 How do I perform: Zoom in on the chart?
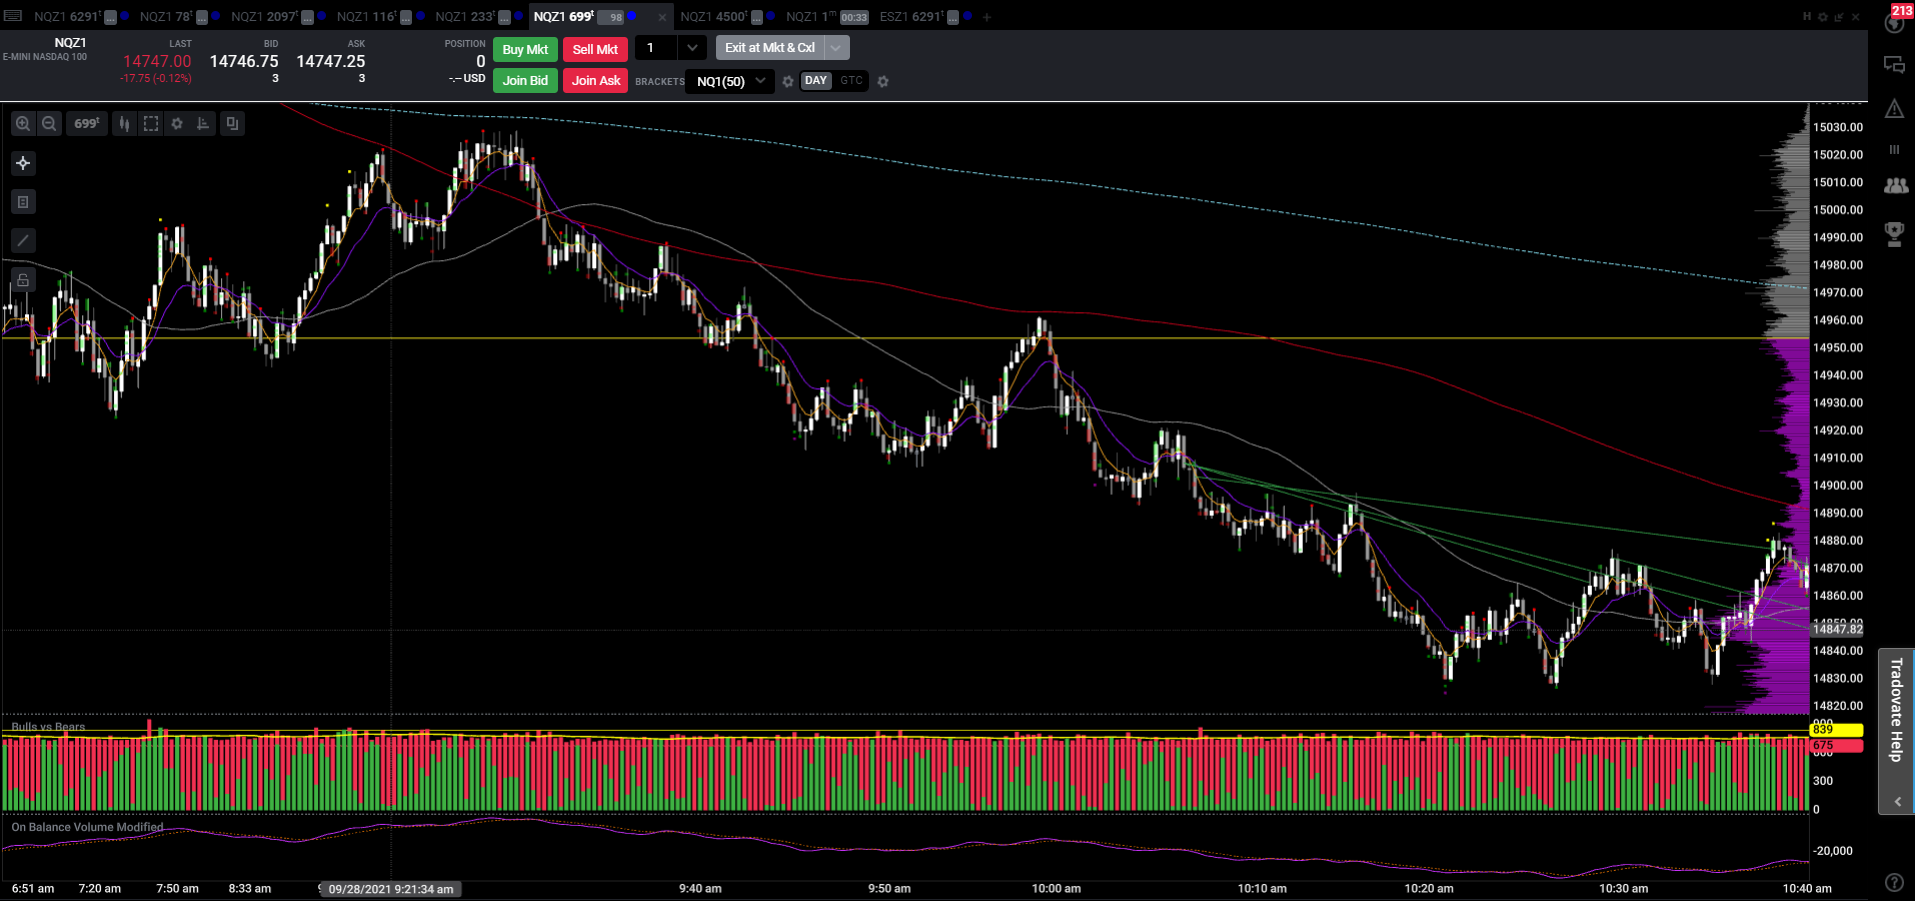23,124
